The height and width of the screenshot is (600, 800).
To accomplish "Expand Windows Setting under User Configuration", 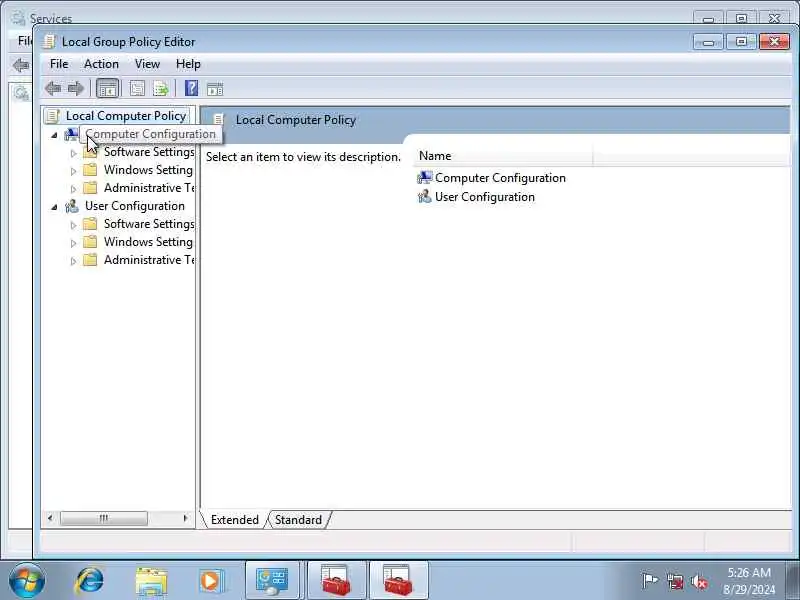I will [73, 243].
